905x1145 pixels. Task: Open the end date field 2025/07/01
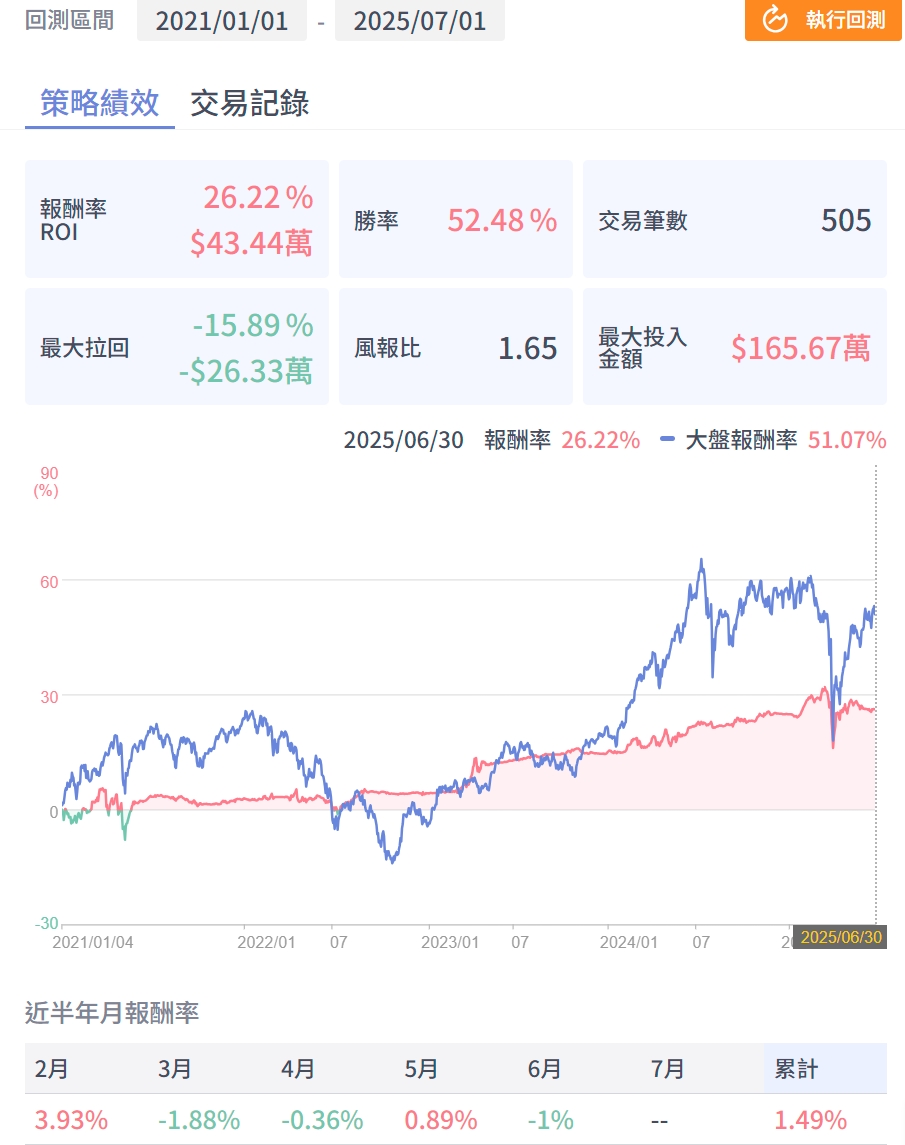[419, 21]
